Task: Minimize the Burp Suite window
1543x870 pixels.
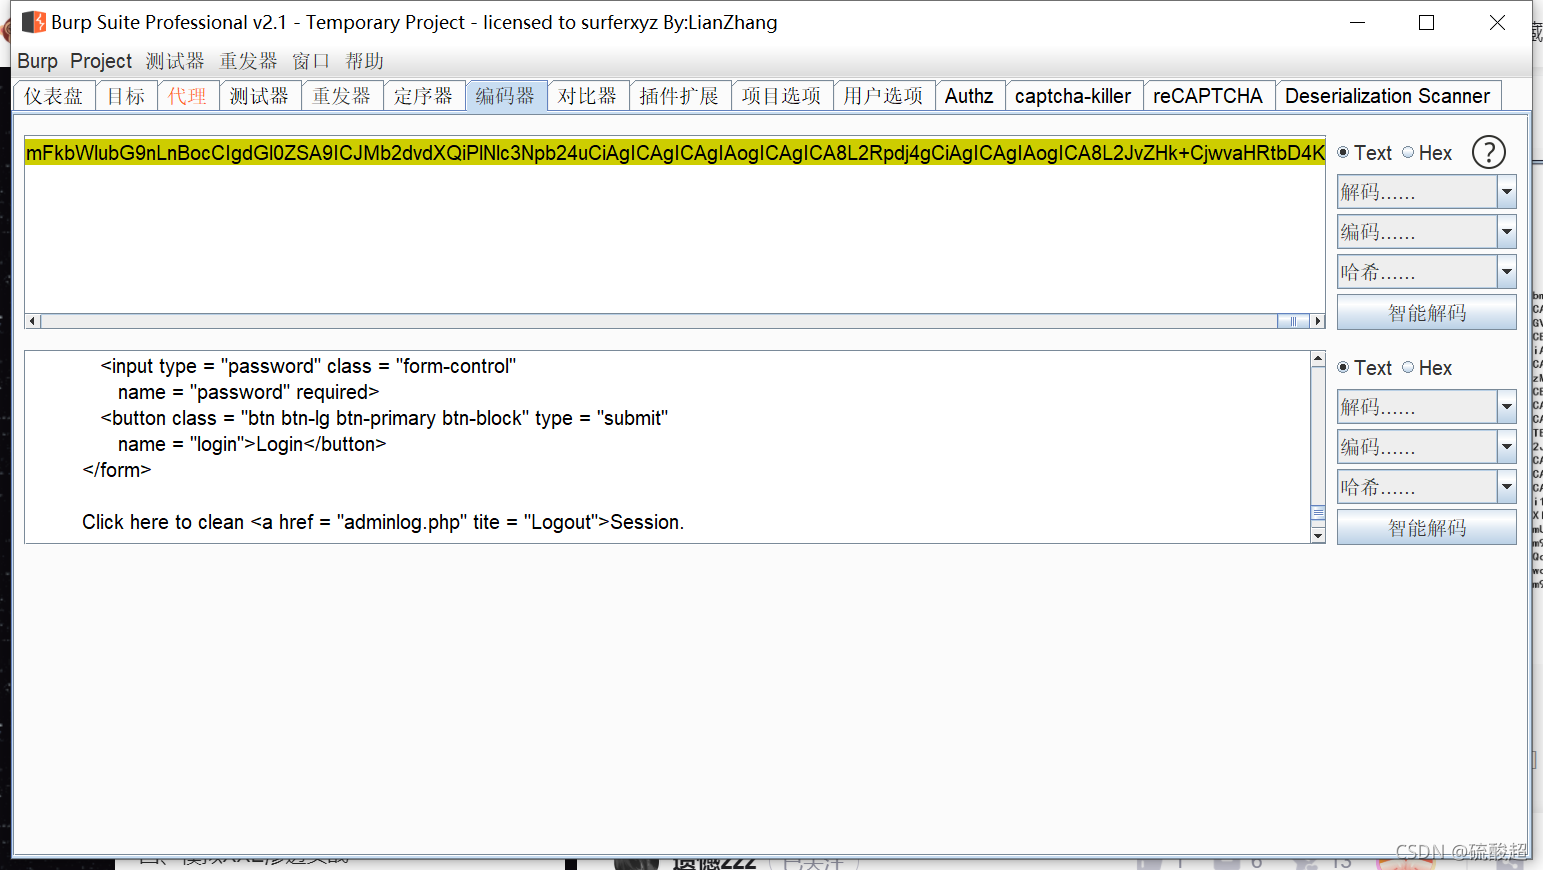Action: point(1357,22)
